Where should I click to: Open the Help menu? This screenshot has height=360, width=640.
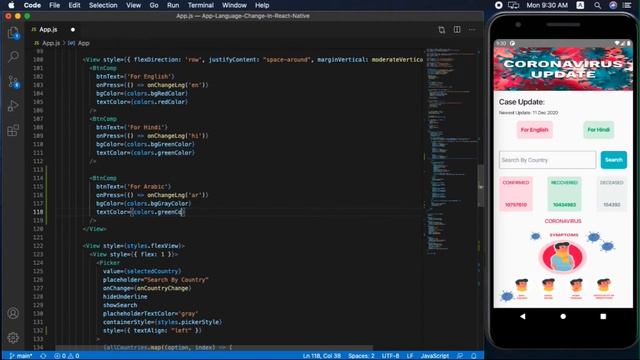[x=262, y=5]
